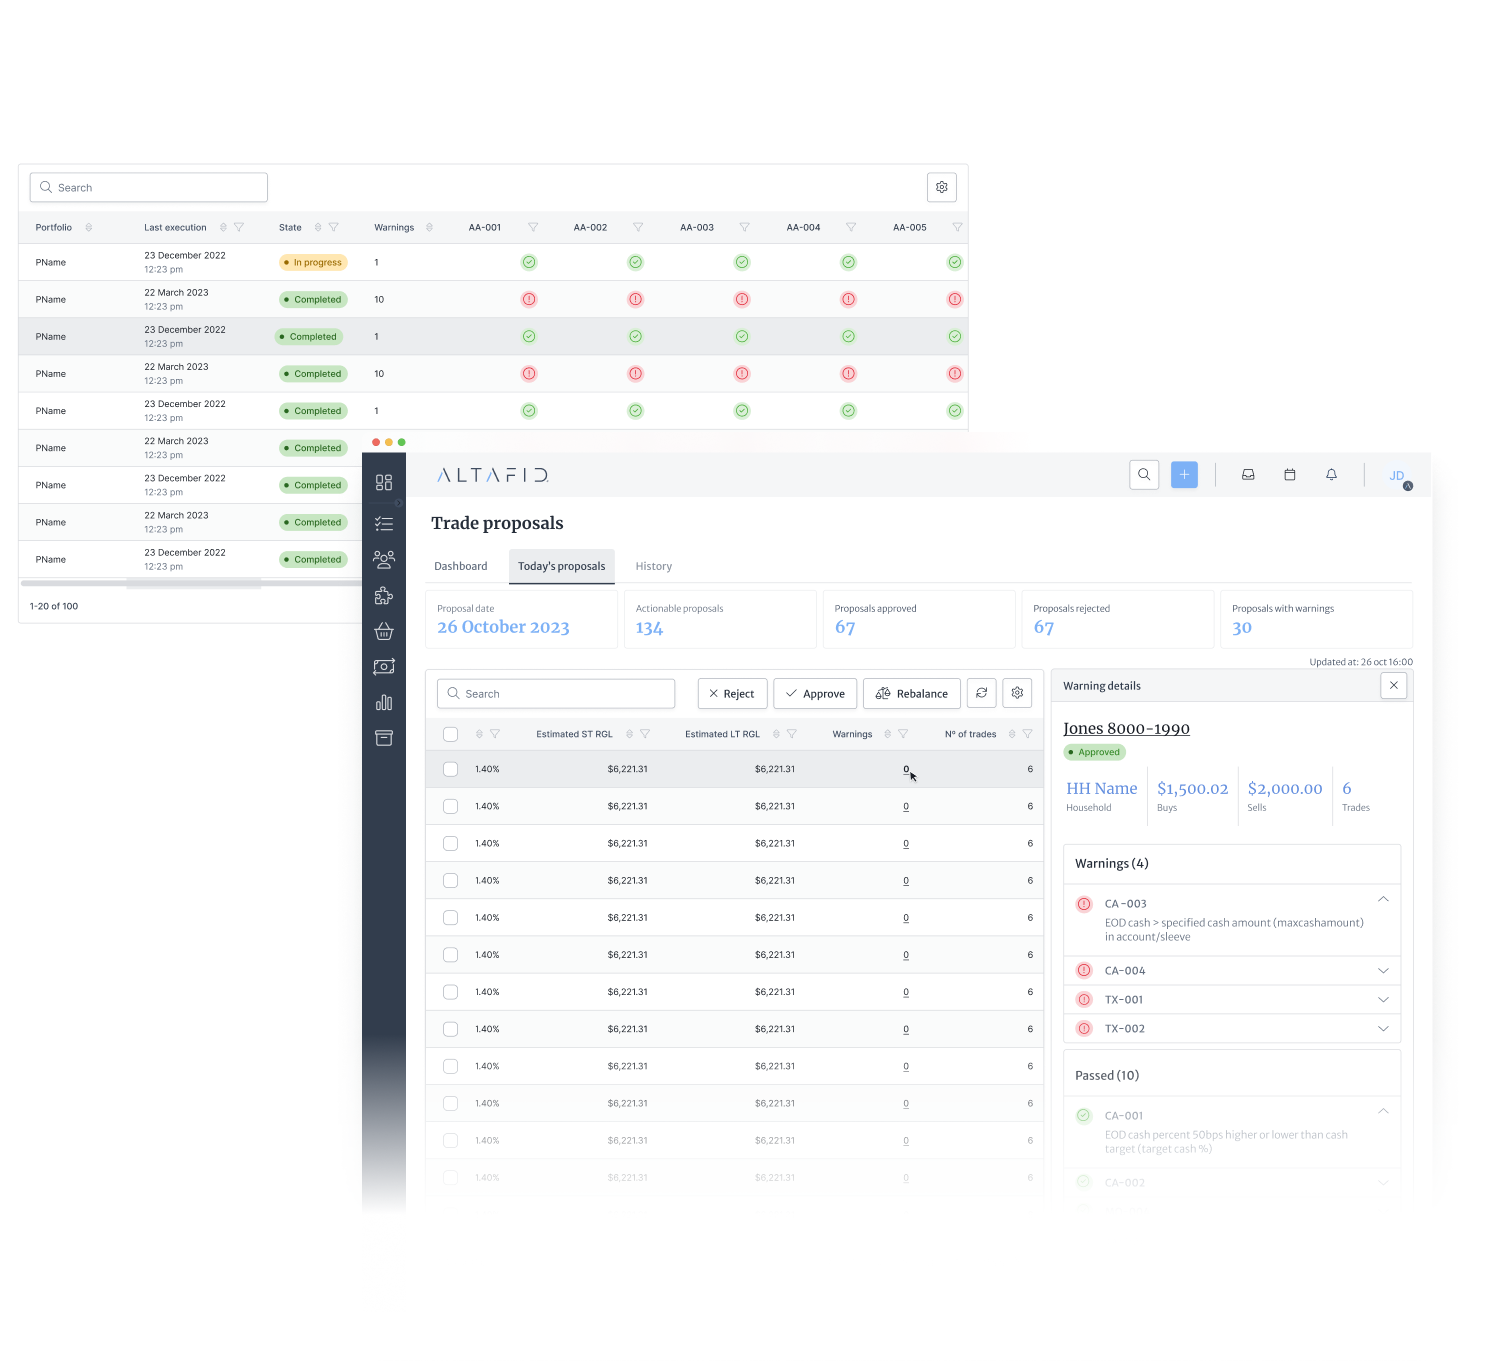Switch to the Dashboard tab
Image resolution: width=1496 pixels, height=1361 pixels.
[461, 566]
